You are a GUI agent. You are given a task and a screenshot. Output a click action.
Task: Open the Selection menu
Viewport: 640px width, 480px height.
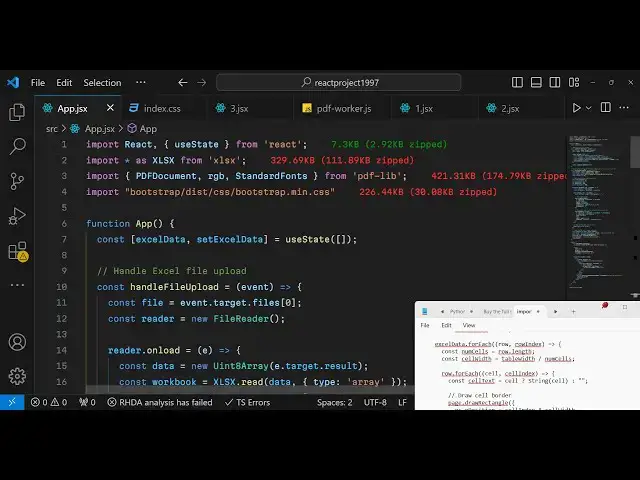[x=102, y=82]
